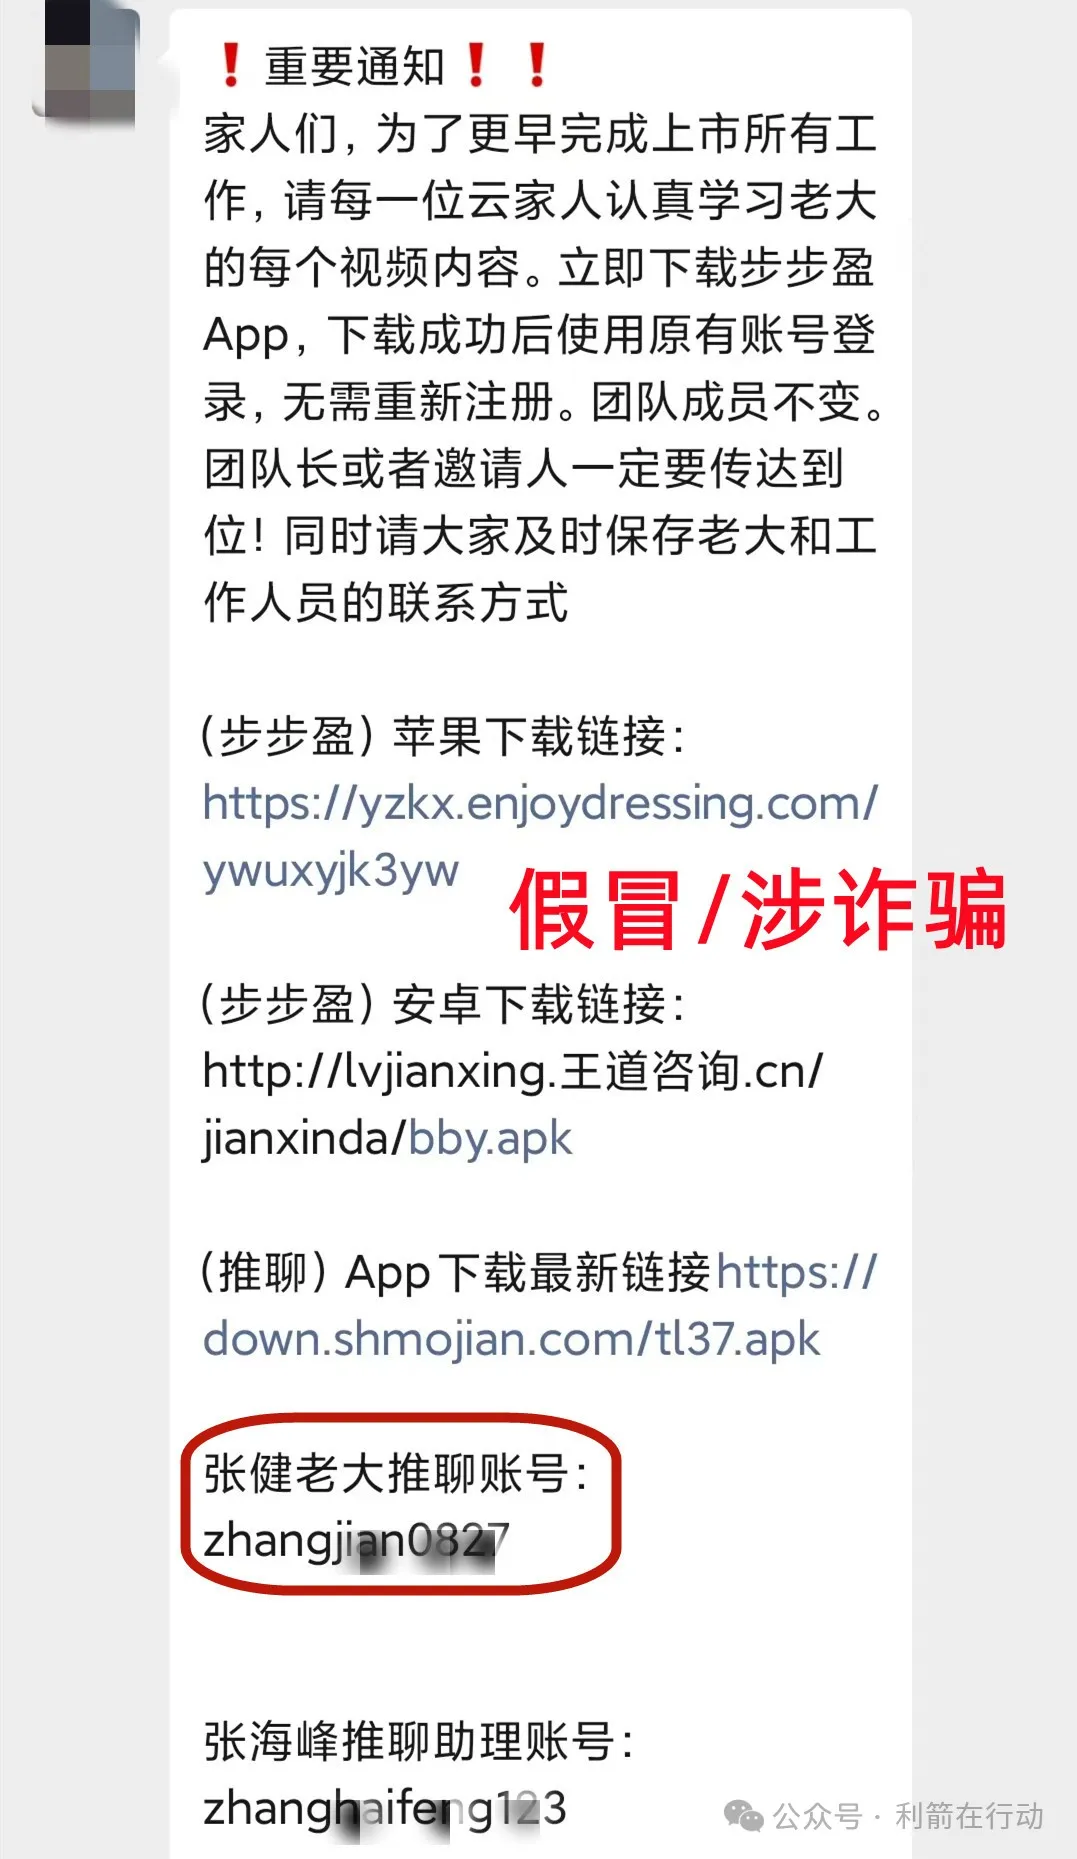The image size is (1077, 1859).
Task: Click the 张健老大推聊账号 label
Action: (395, 1473)
